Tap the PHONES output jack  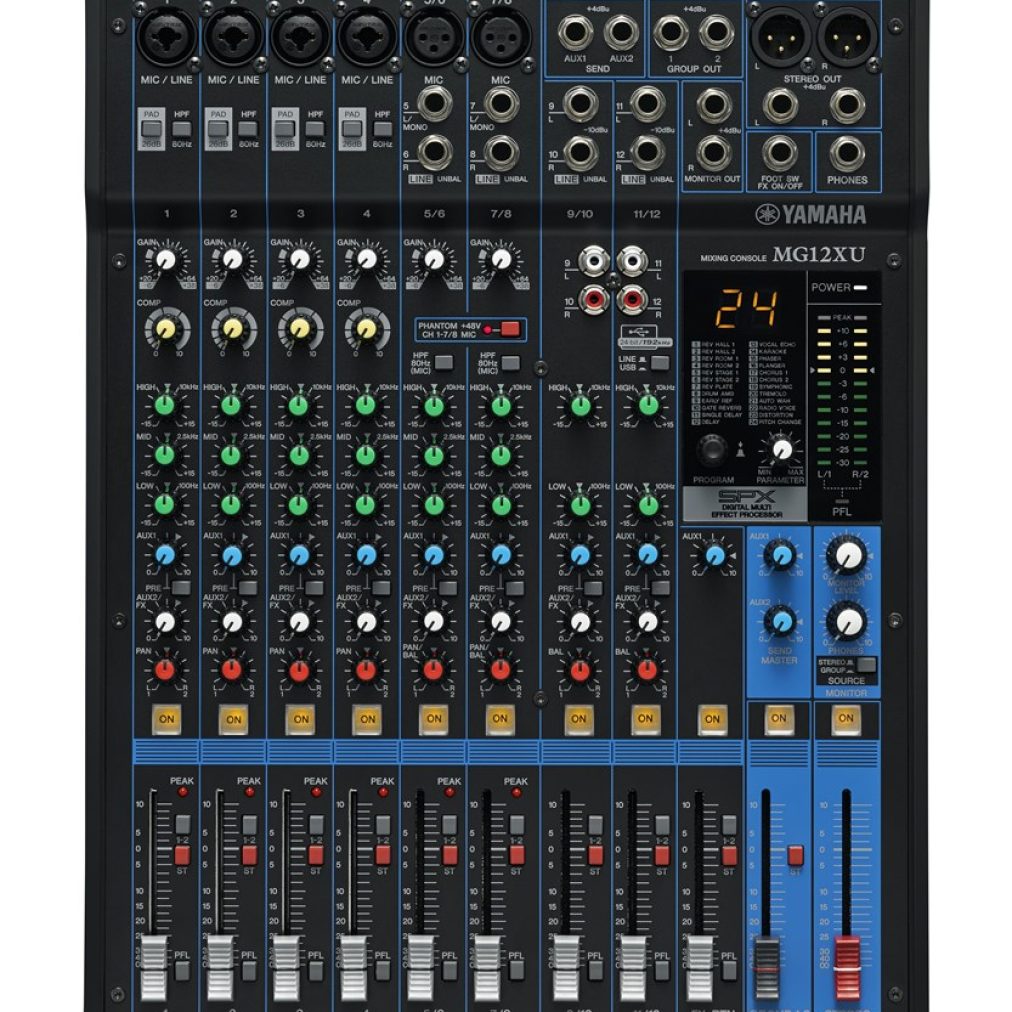point(847,154)
